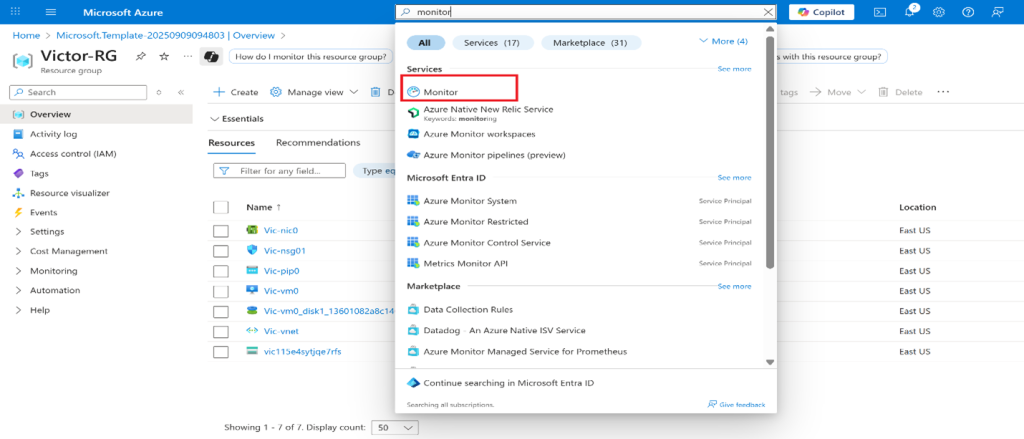The image size is (1024, 439).
Task: Open the Move dropdown
Action: click(838, 92)
